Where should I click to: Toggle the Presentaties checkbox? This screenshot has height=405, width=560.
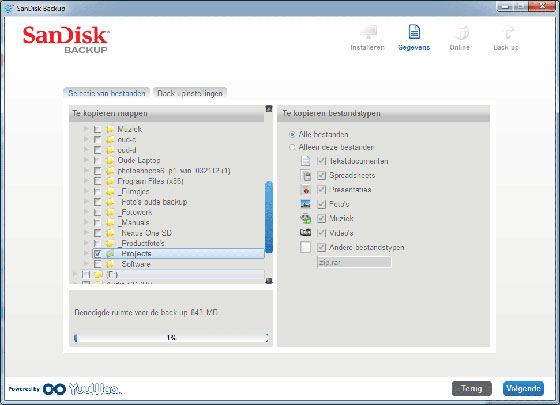click(321, 190)
